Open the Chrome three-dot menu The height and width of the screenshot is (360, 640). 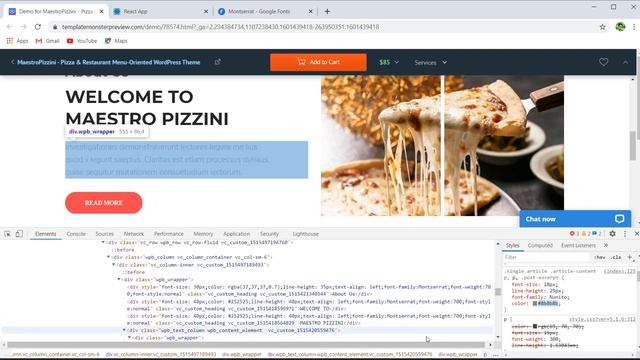click(634, 27)
